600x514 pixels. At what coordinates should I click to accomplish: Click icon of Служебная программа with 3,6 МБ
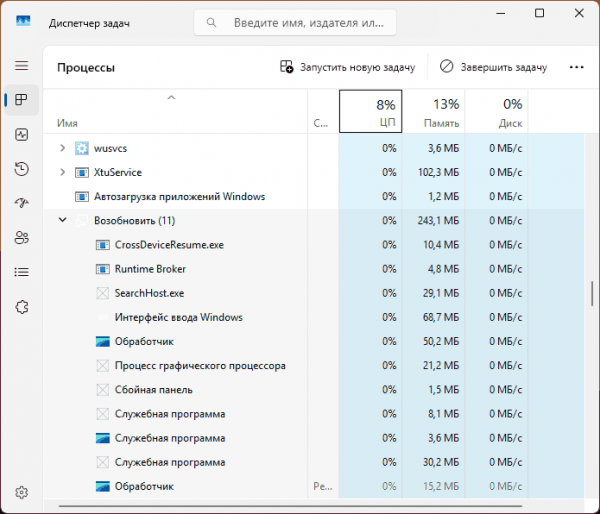pyautogui.click(x=103, y=438)
